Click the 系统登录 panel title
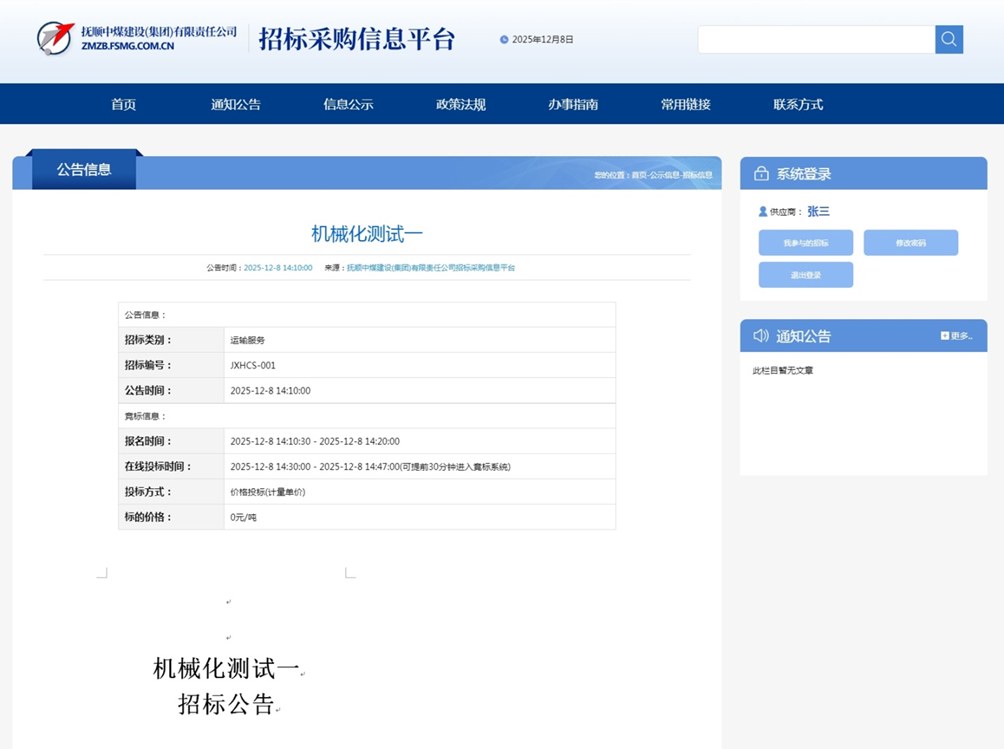Screen dimensions: 1004x749 coord(804,174)
